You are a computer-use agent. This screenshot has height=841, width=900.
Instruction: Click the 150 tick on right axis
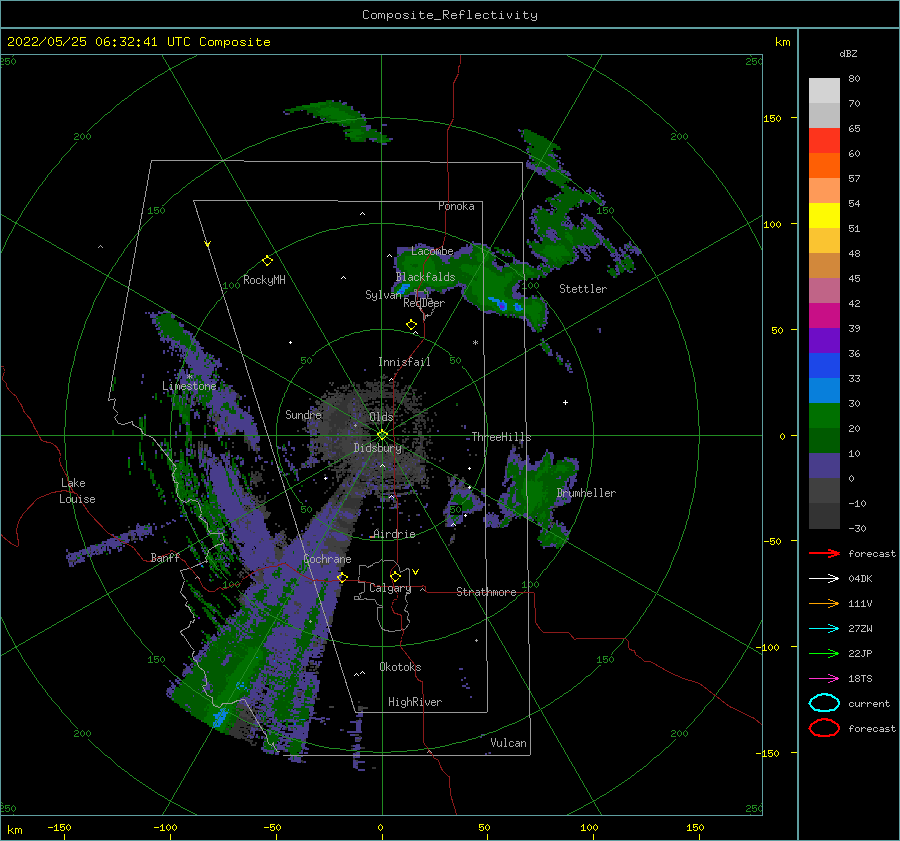[772, 118]
